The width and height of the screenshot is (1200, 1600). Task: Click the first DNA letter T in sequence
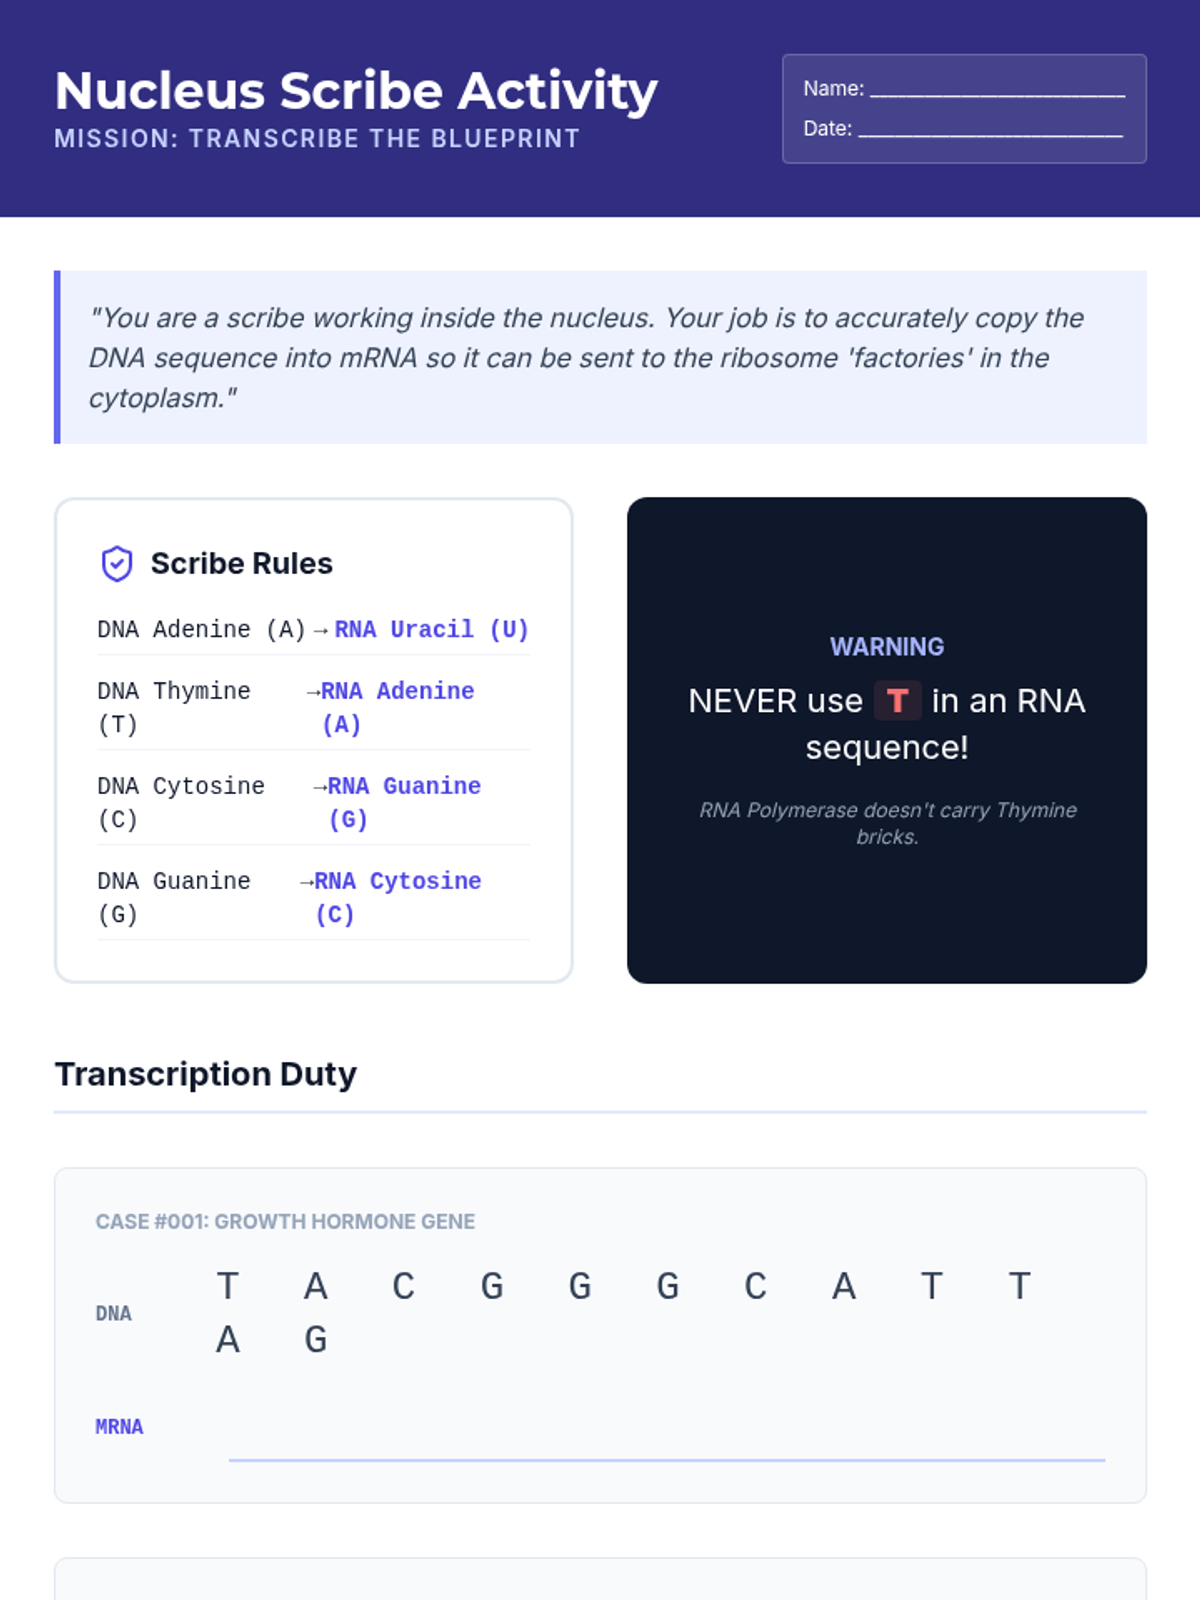pos(228,1286)
